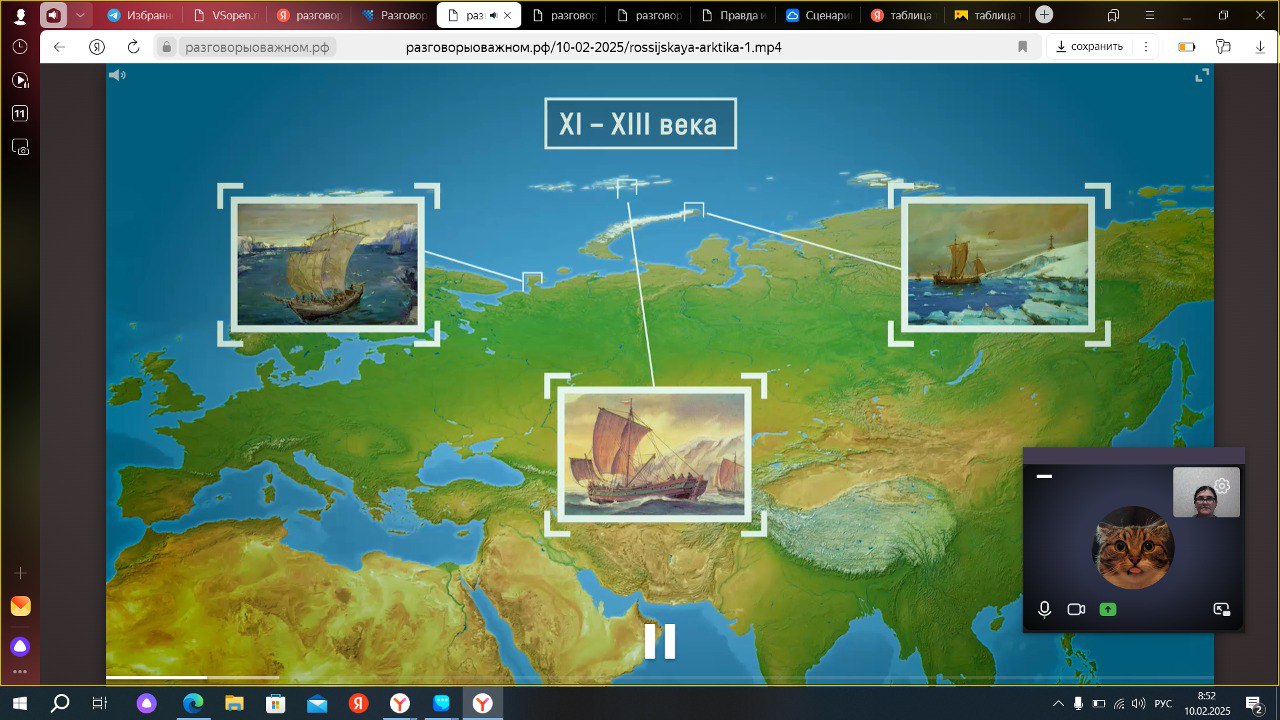
Task: Click the сохранить download button
Action: tap(1090, 47)
